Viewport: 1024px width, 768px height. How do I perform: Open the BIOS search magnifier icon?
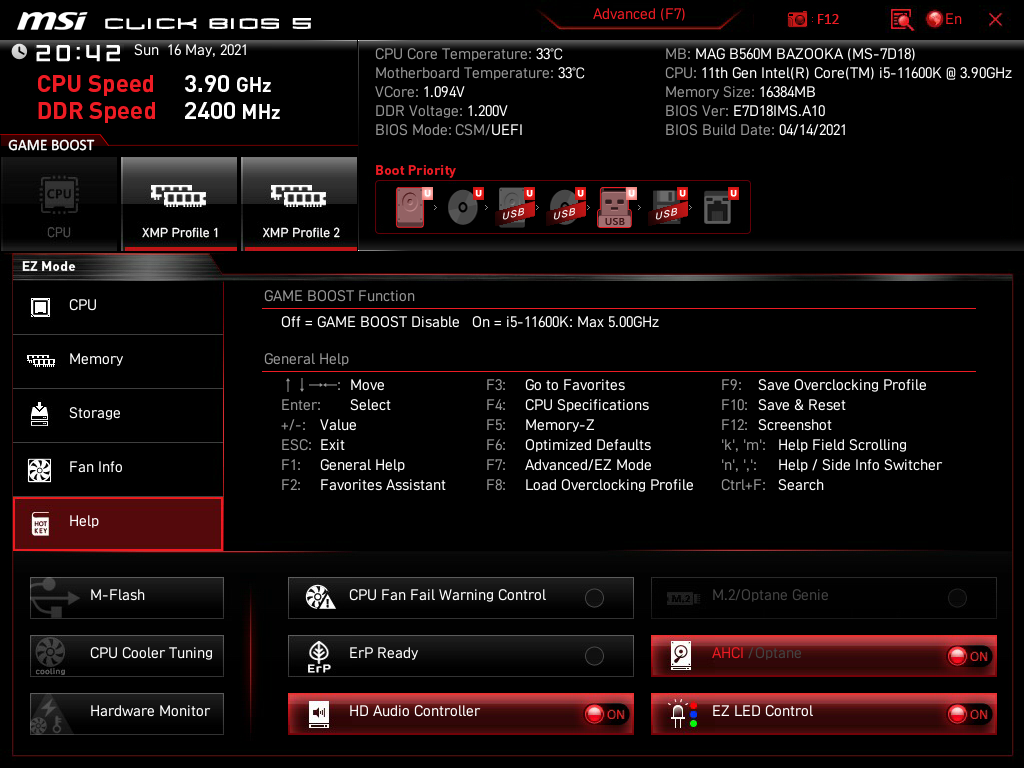pos(901,20)
